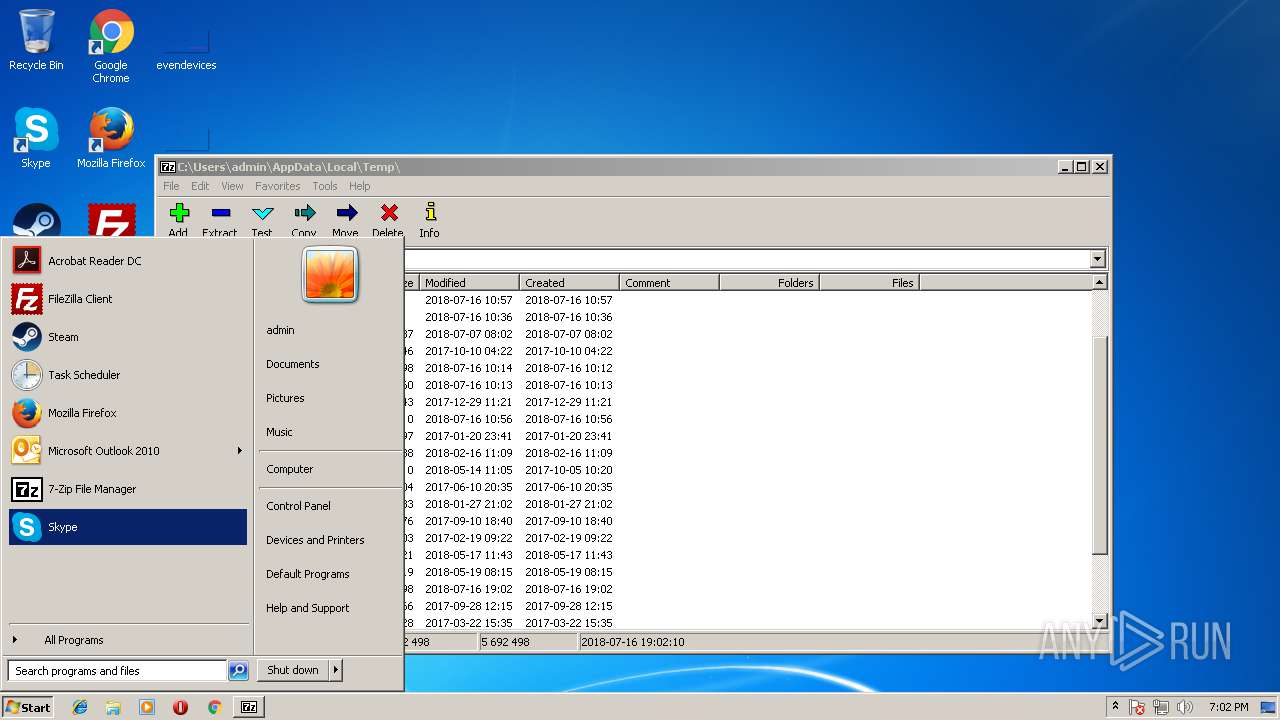This screenshot has width=1280, height=720.
Task: Sort by the Modified column header
Action: point(469,283)
